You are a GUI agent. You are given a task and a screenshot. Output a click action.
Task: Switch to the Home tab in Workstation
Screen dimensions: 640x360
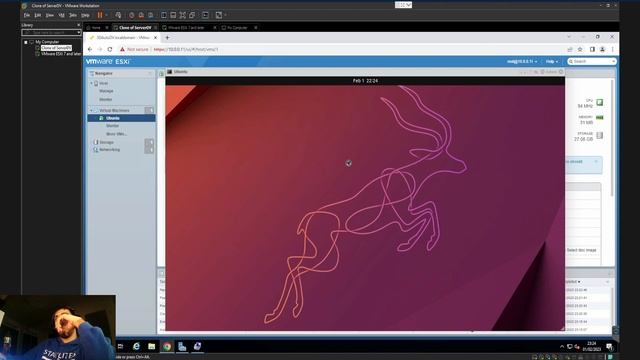96,28
